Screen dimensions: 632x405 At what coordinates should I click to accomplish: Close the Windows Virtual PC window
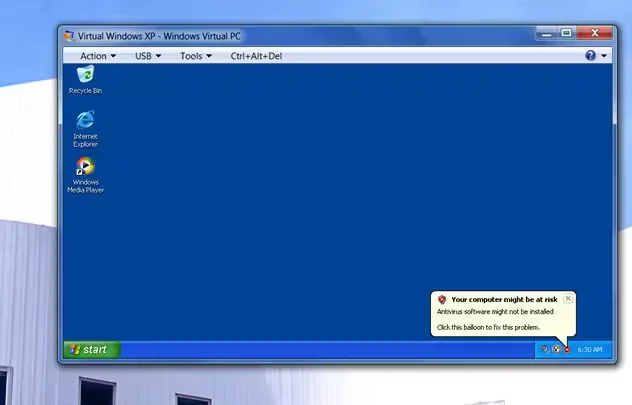pyautogui.click(x=595, y=33)
